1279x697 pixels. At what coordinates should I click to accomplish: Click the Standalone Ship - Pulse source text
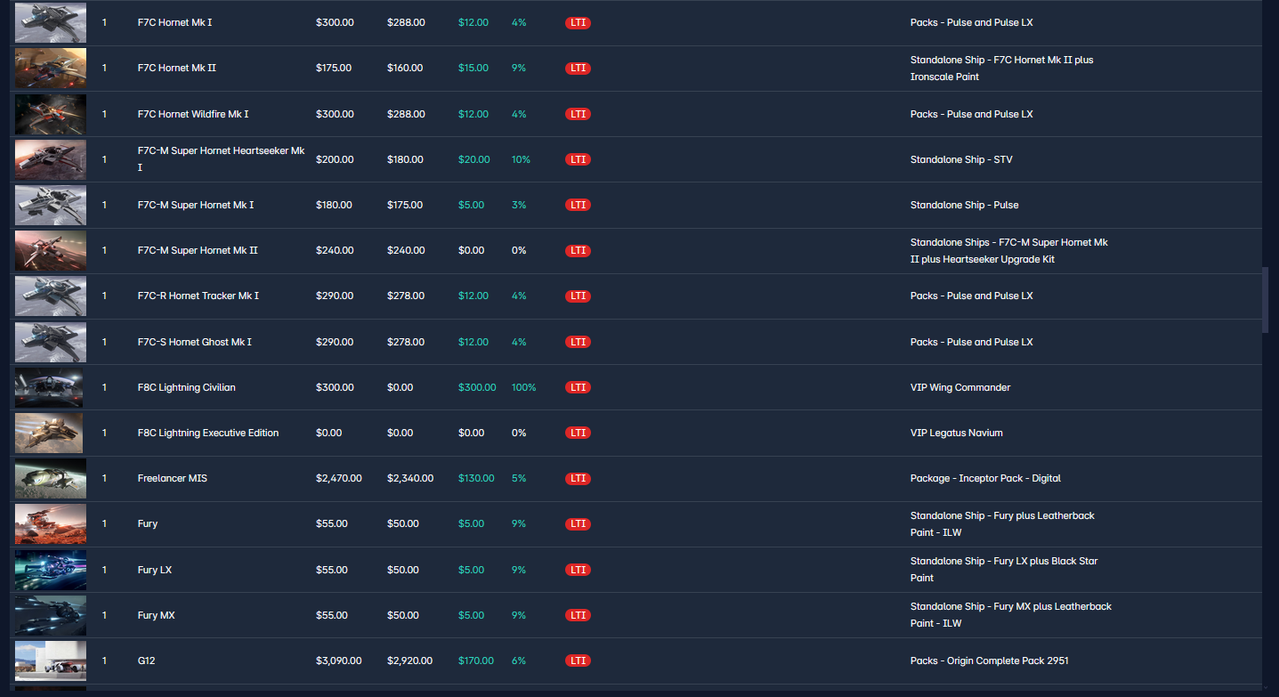(x=964, y=205)
